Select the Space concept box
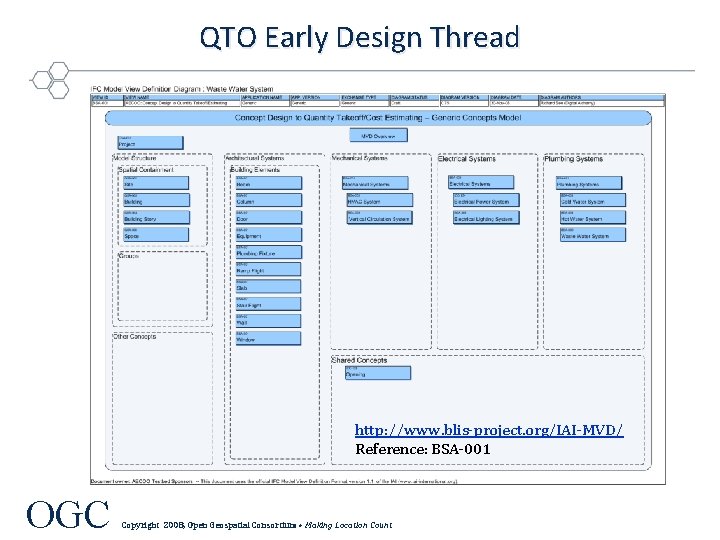The width and height of the screenshot is (720, 540). [156, 235]
